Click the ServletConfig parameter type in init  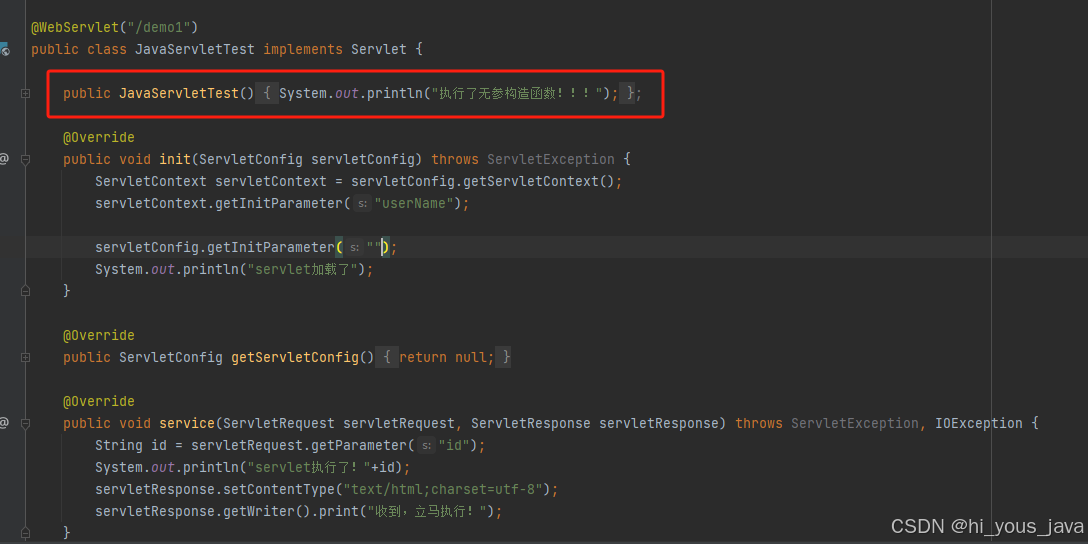(x=250, y=160)
